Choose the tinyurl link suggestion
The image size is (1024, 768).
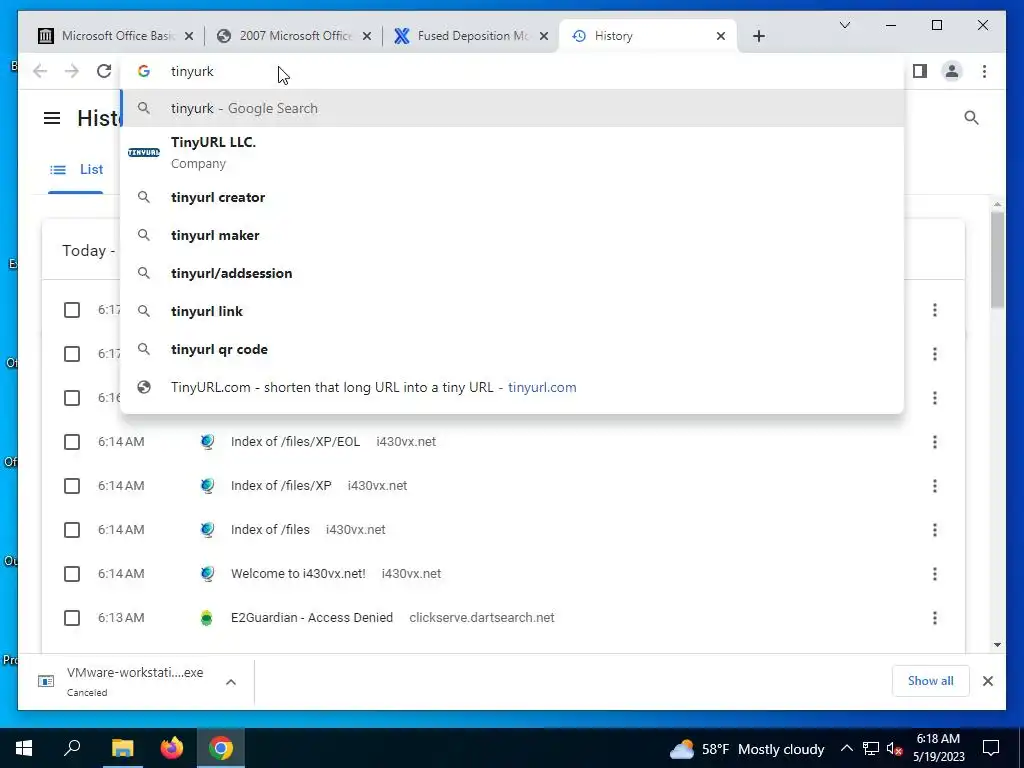(513, 312)
